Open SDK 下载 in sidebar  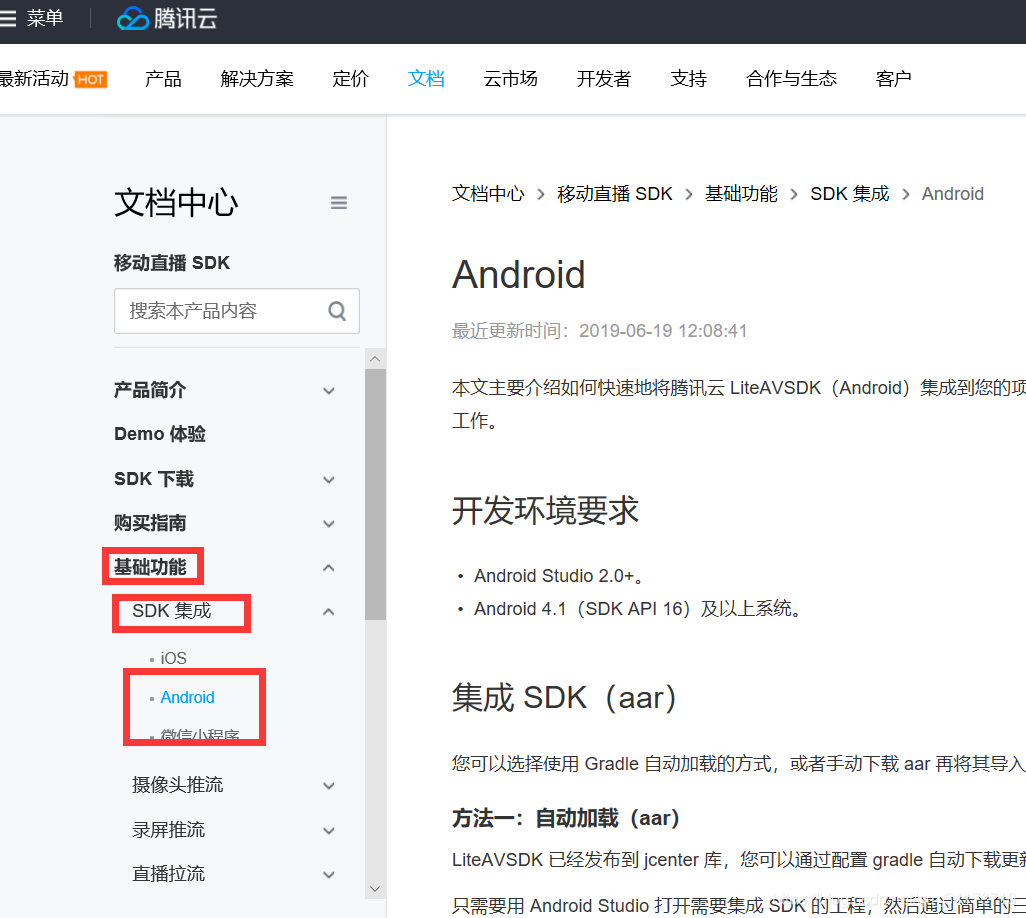coord(154,479)
